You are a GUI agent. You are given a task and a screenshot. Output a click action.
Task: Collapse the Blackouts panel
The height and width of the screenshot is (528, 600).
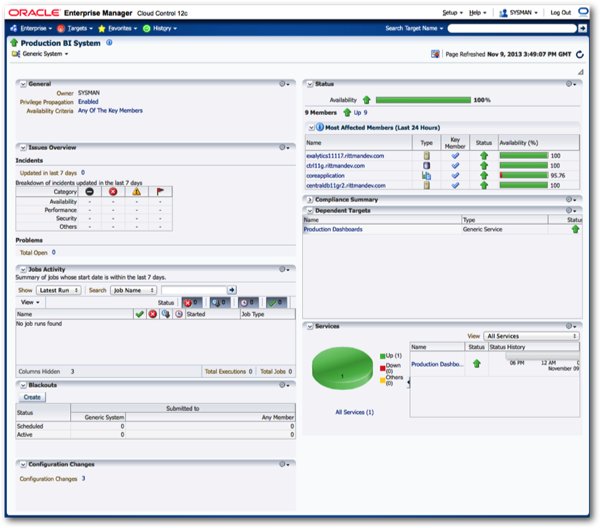point(23,385)
